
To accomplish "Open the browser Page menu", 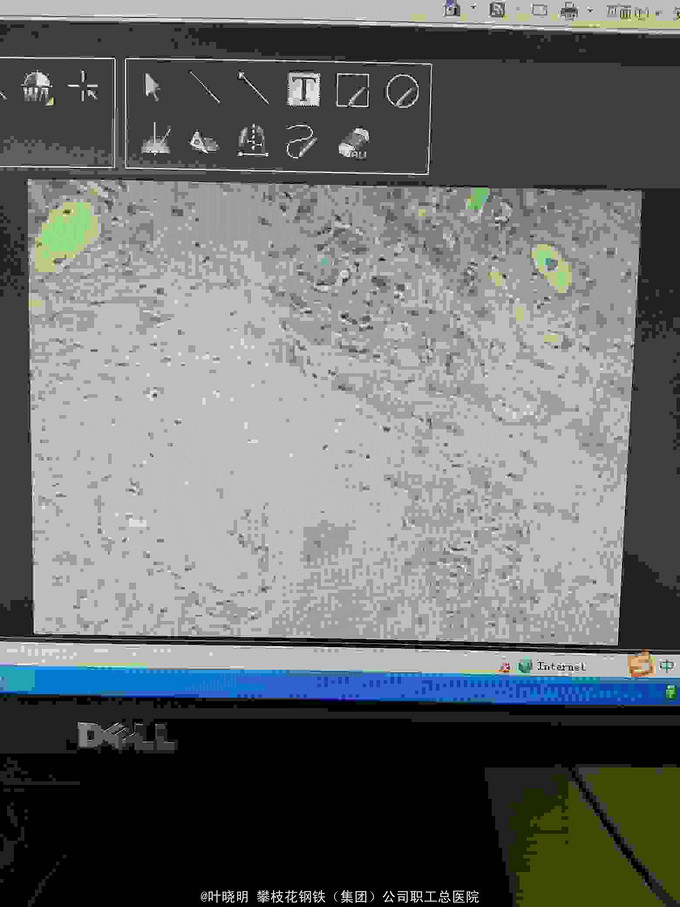I will point(628,12).
